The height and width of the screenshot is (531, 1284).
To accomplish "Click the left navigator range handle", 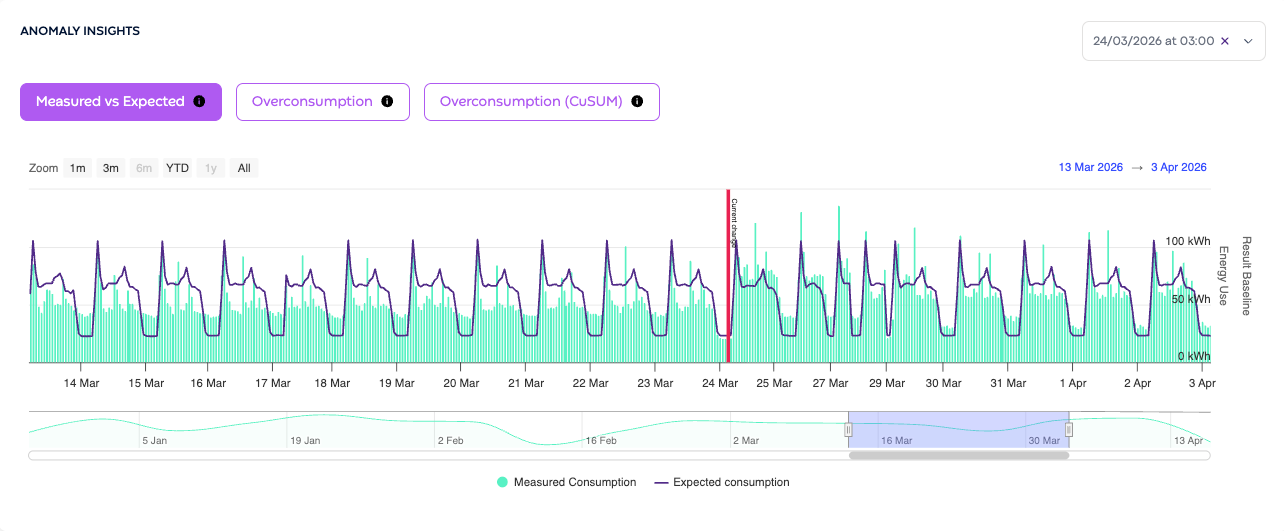I will 848,430.
